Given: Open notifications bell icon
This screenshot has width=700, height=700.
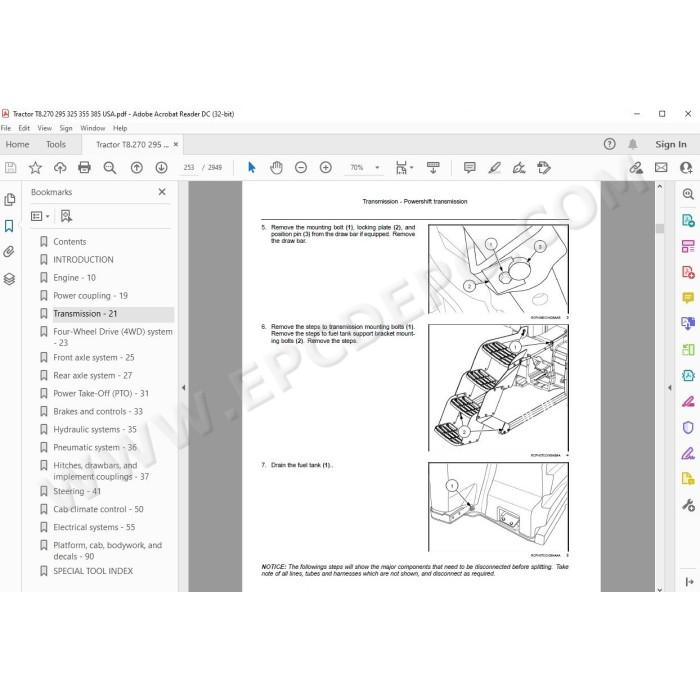Looking at the screenshot, I should pyautogui.click(x=633, y=144).
